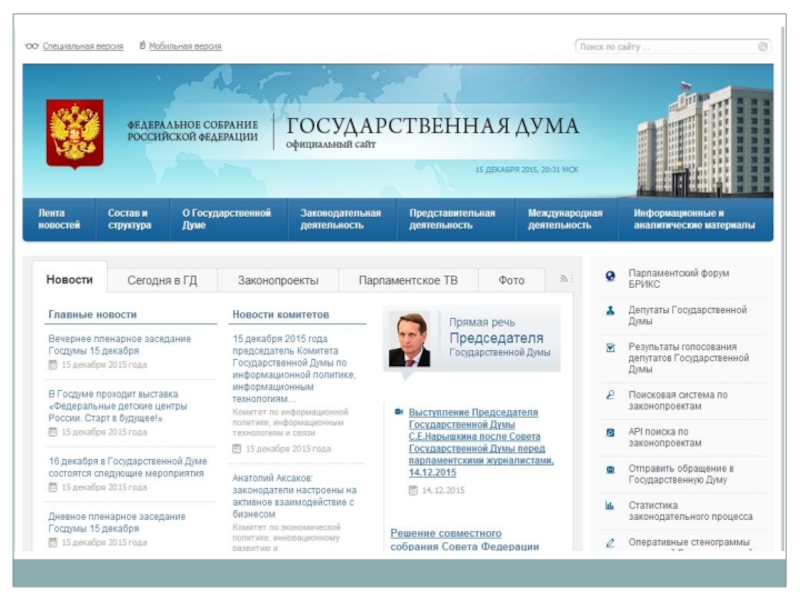Click the chart icon for Статистика законодательного процесса
Image resolution: width=800 pixels, height=600 pixels.
(610, 506)
